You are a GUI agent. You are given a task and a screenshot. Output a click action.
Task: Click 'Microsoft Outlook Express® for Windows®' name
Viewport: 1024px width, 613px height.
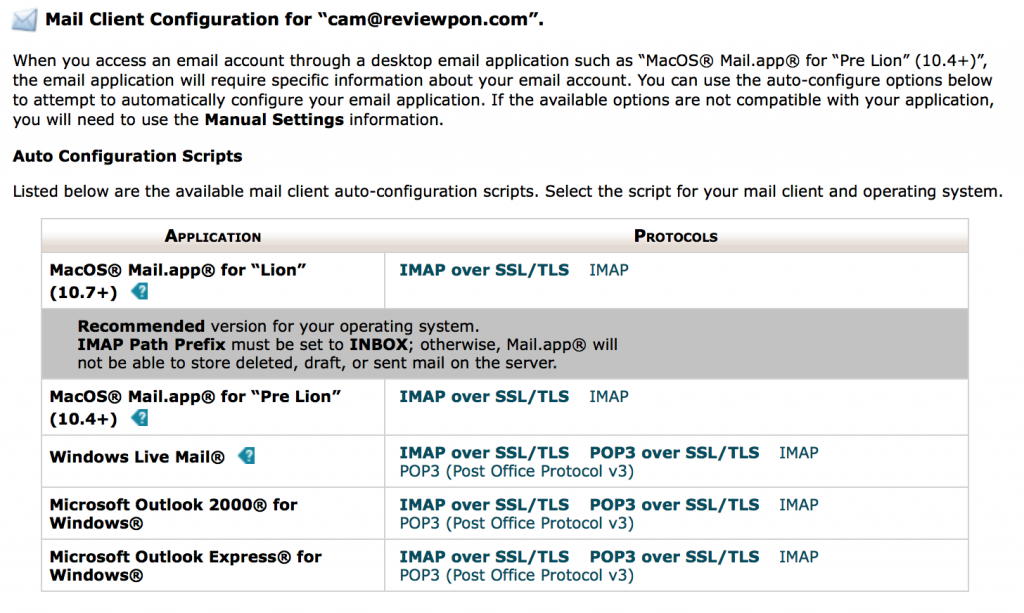pyautogui.click(x=185, y=566)
